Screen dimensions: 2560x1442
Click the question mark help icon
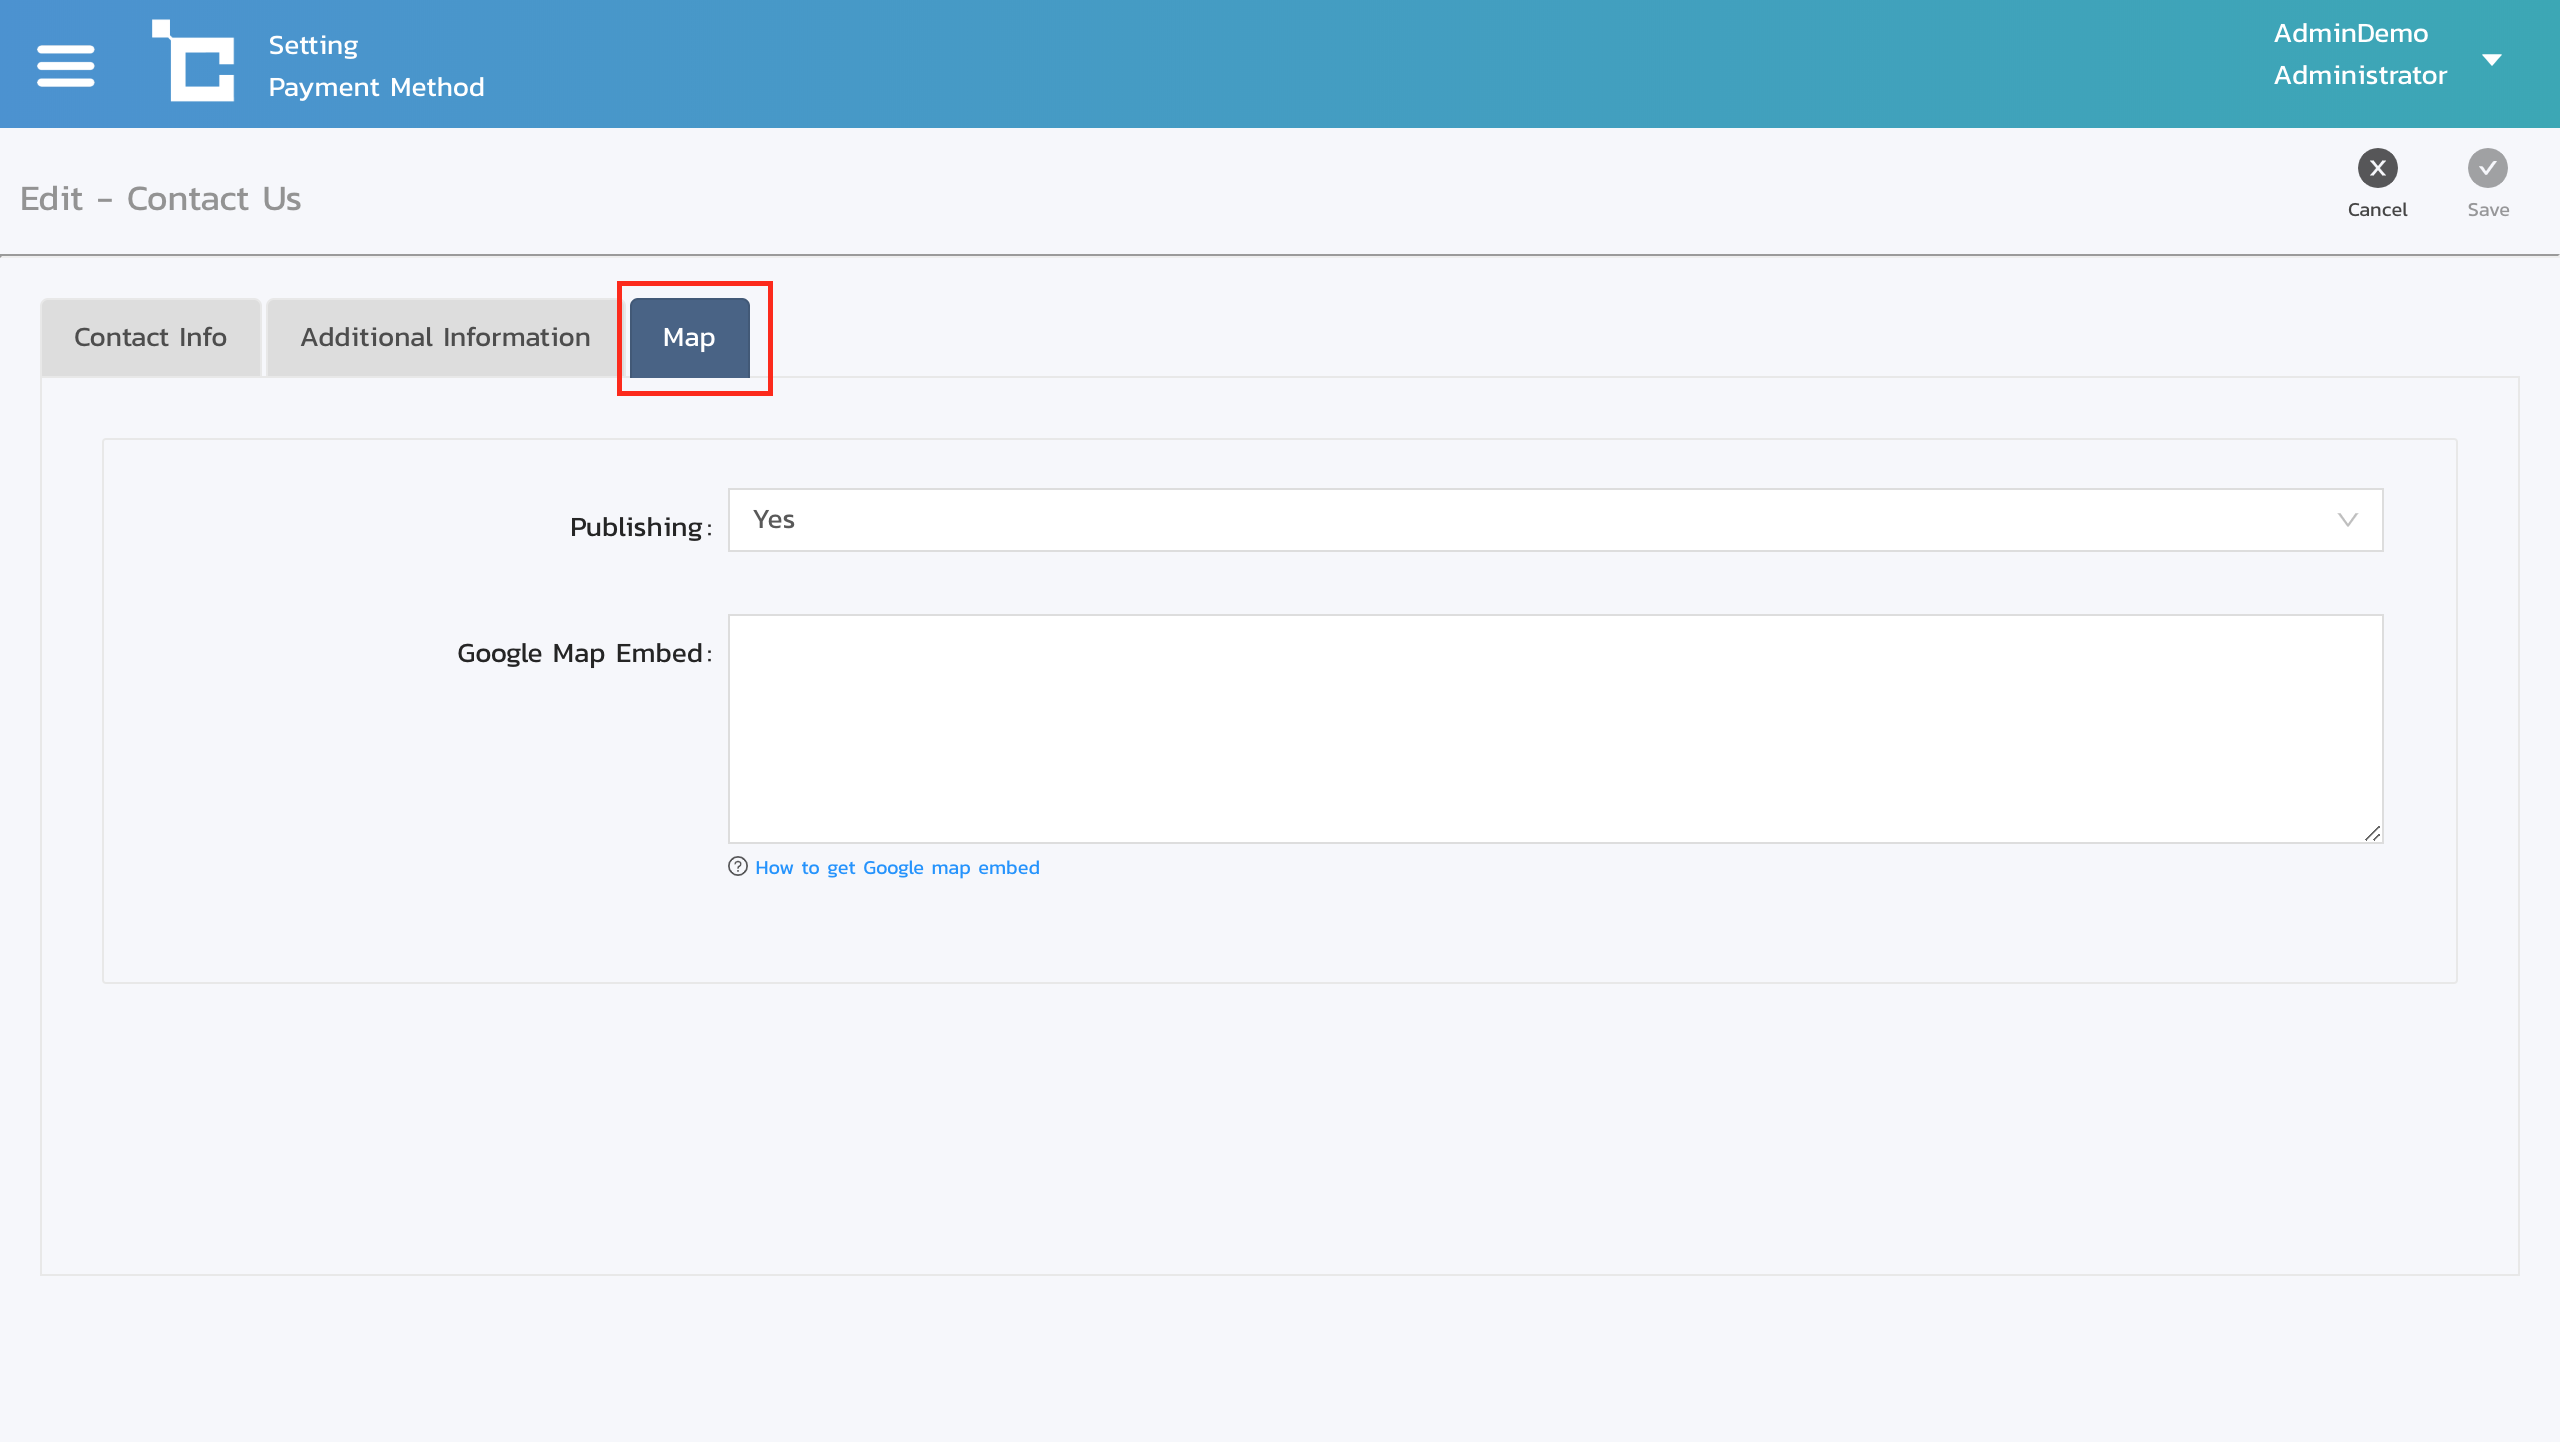pos(738,867)
